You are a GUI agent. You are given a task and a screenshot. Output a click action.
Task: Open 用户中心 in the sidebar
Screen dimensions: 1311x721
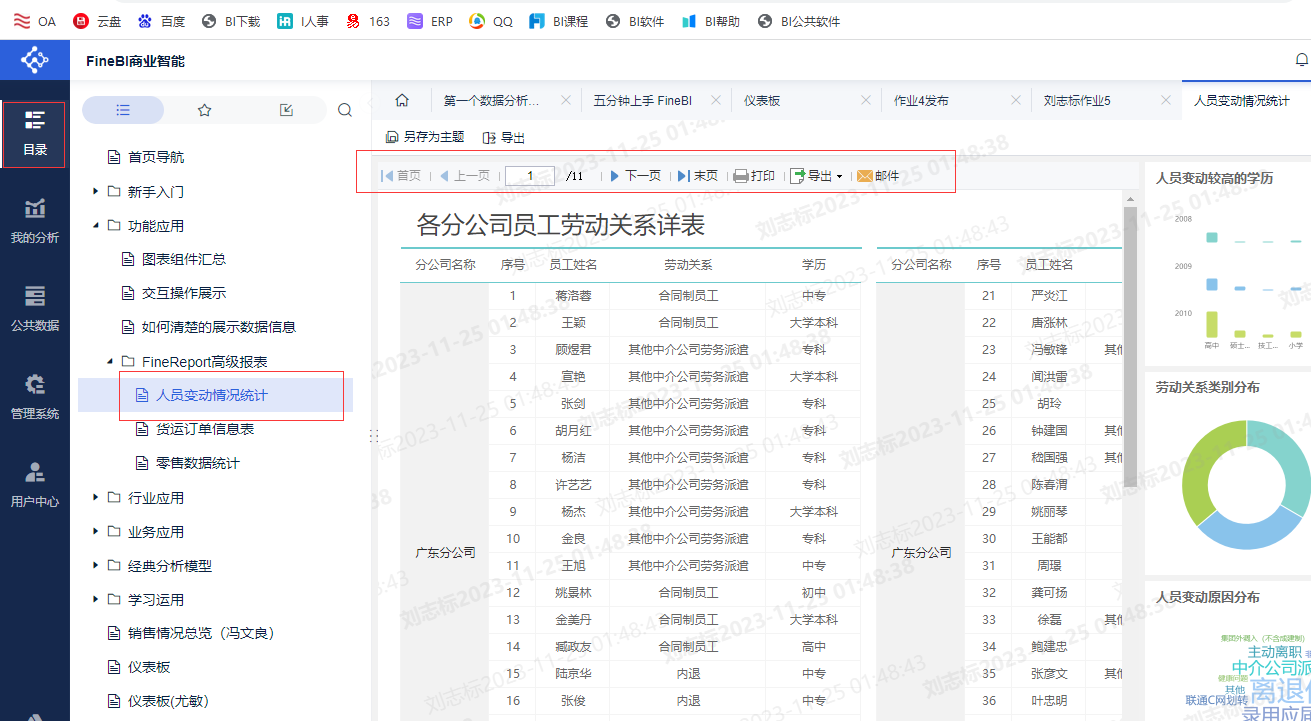coord(35,486)
